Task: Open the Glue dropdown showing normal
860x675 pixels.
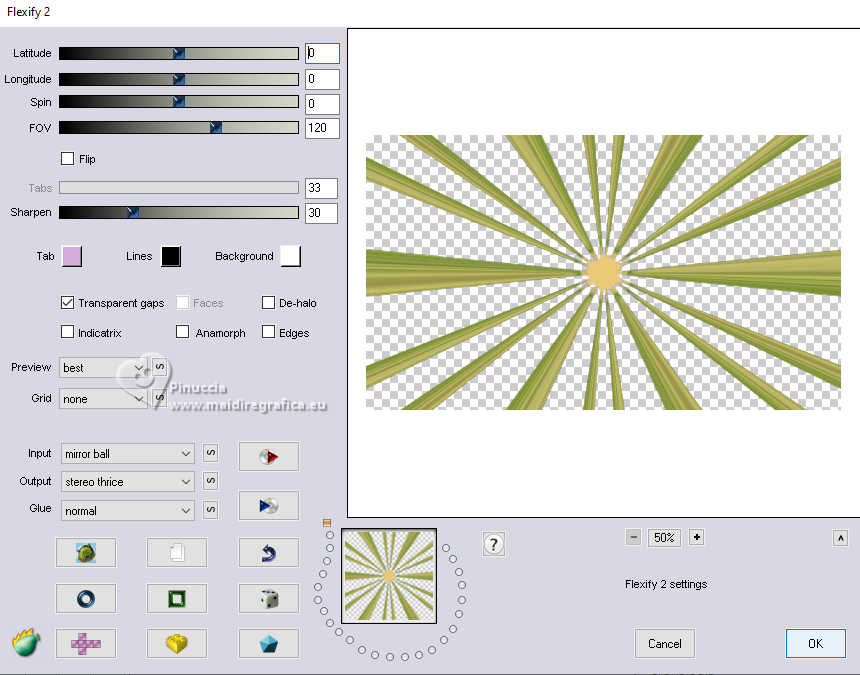Action: [x=127, y=510]
